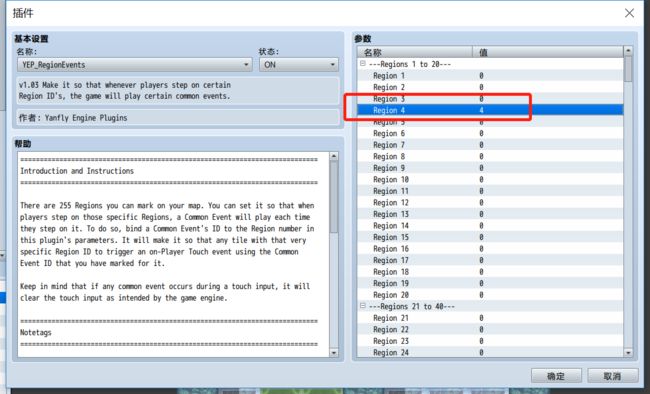Click the value 4 of Region 4

point(481,110)
